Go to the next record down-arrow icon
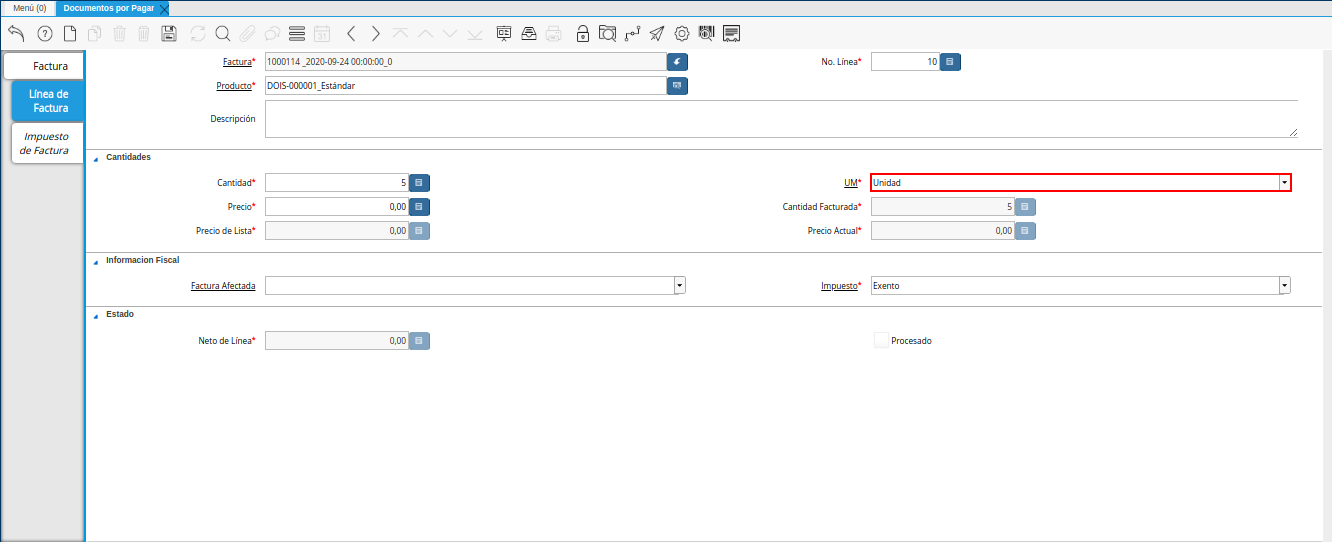Screen dimensions: 1332x542 pos(450,33)
